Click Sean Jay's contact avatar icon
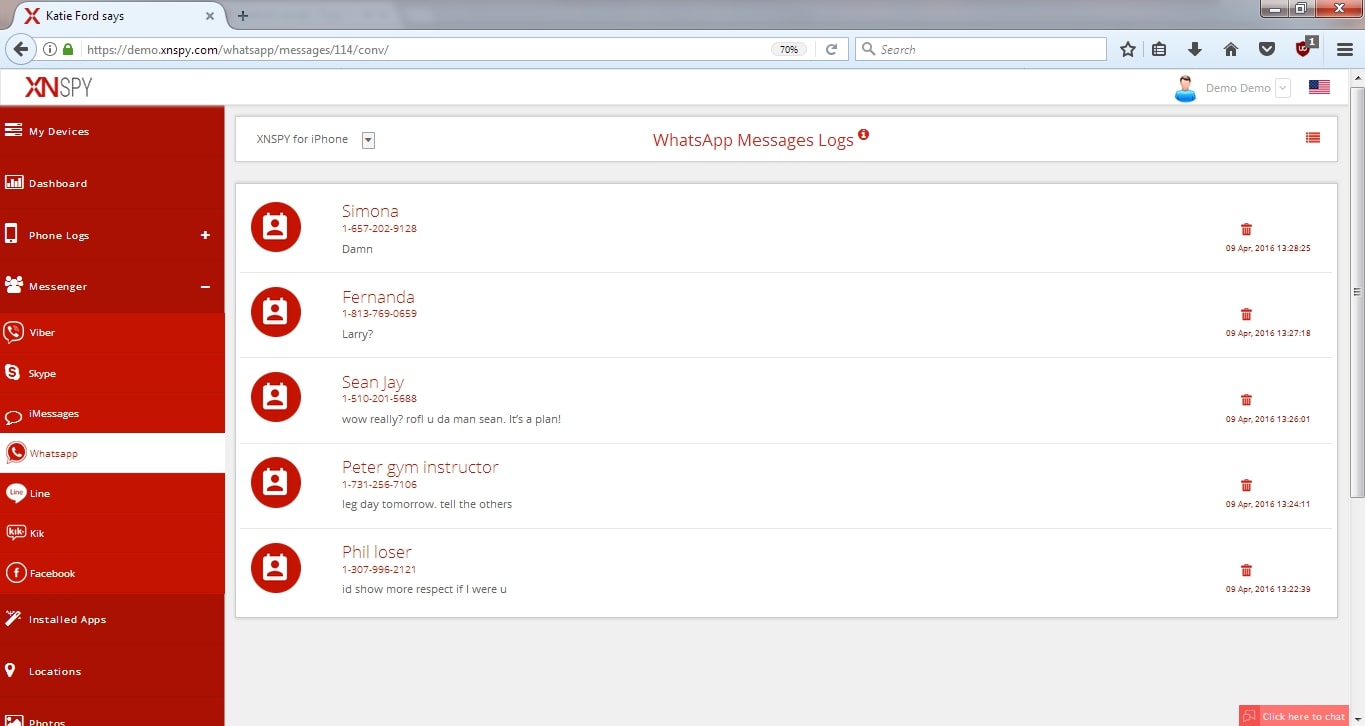 coord(276,397)
